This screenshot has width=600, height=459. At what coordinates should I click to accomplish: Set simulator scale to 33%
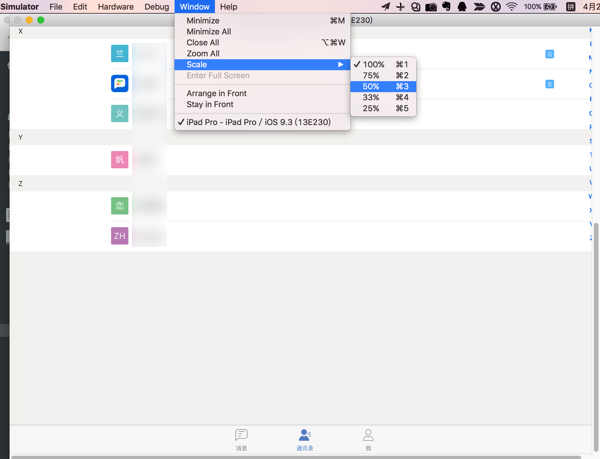click(383, 98)
